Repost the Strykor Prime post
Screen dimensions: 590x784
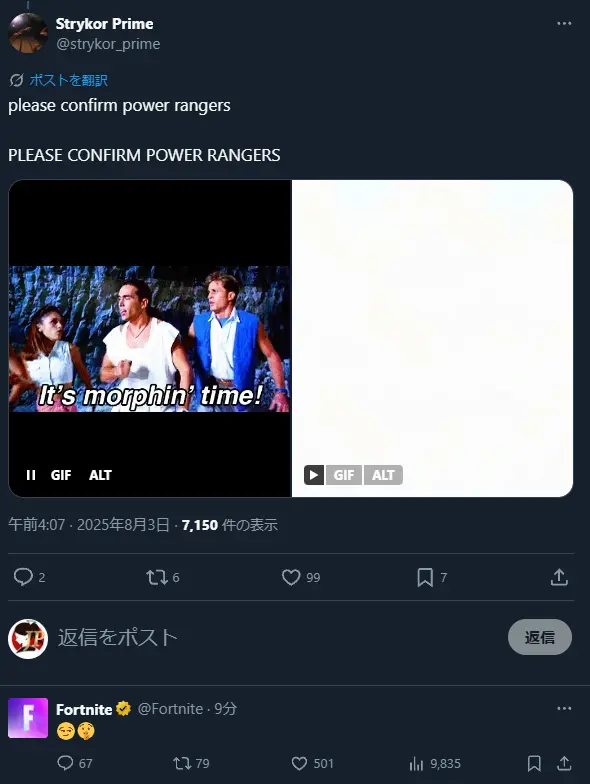156,578
